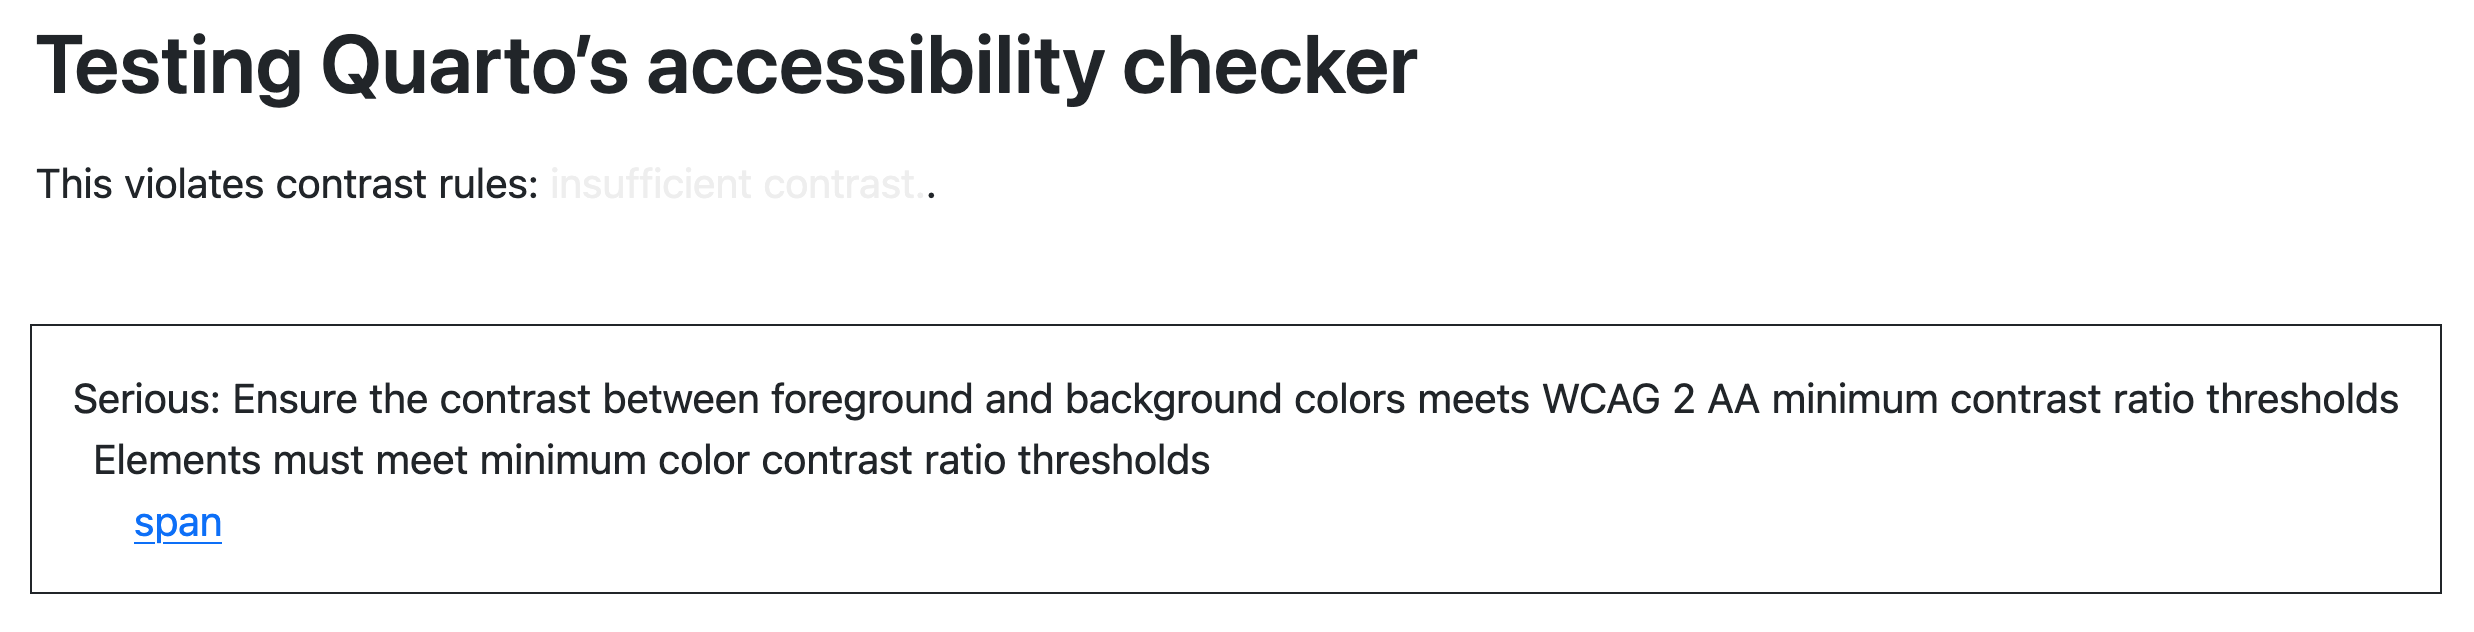Click the faint "insufficient contrast.." text
Screen dimensions: 2474x632
(739, 185)
